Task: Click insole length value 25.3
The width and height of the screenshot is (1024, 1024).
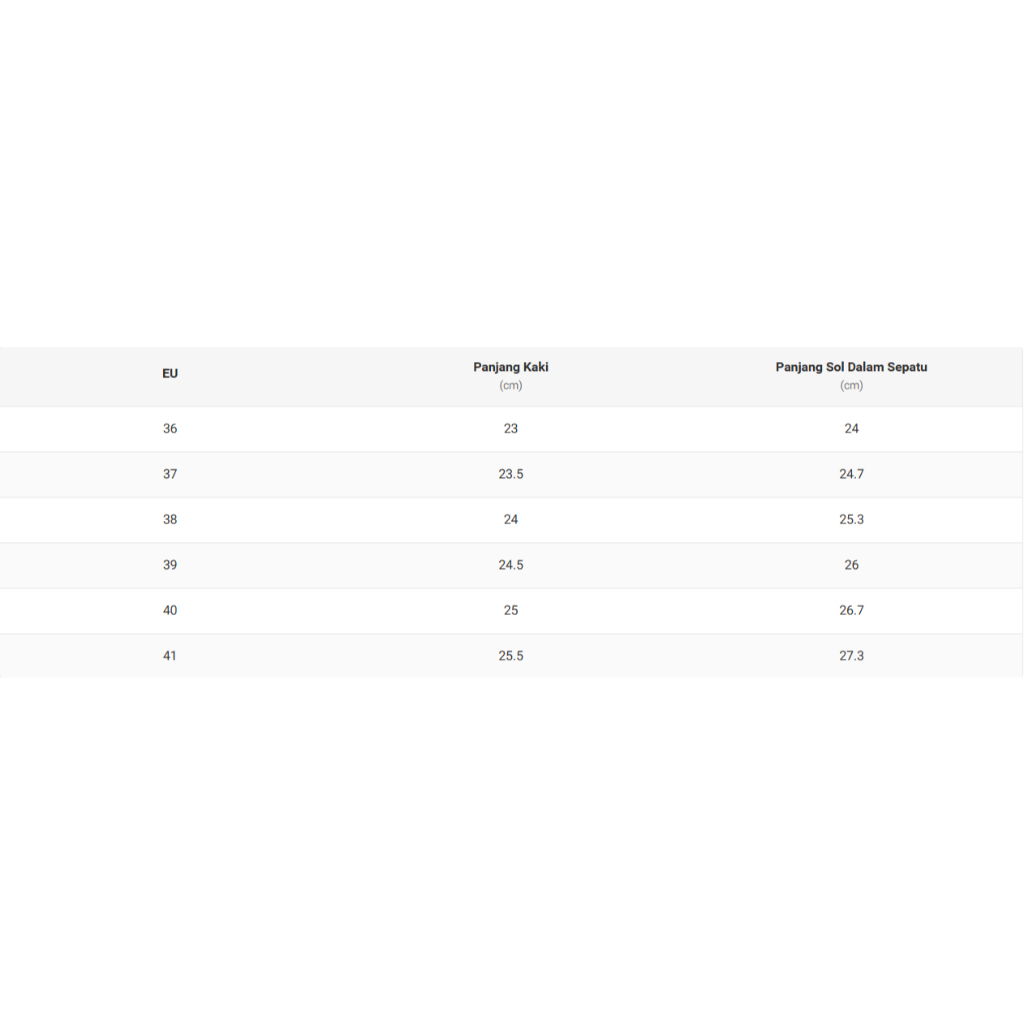Action: coord(851,520)
